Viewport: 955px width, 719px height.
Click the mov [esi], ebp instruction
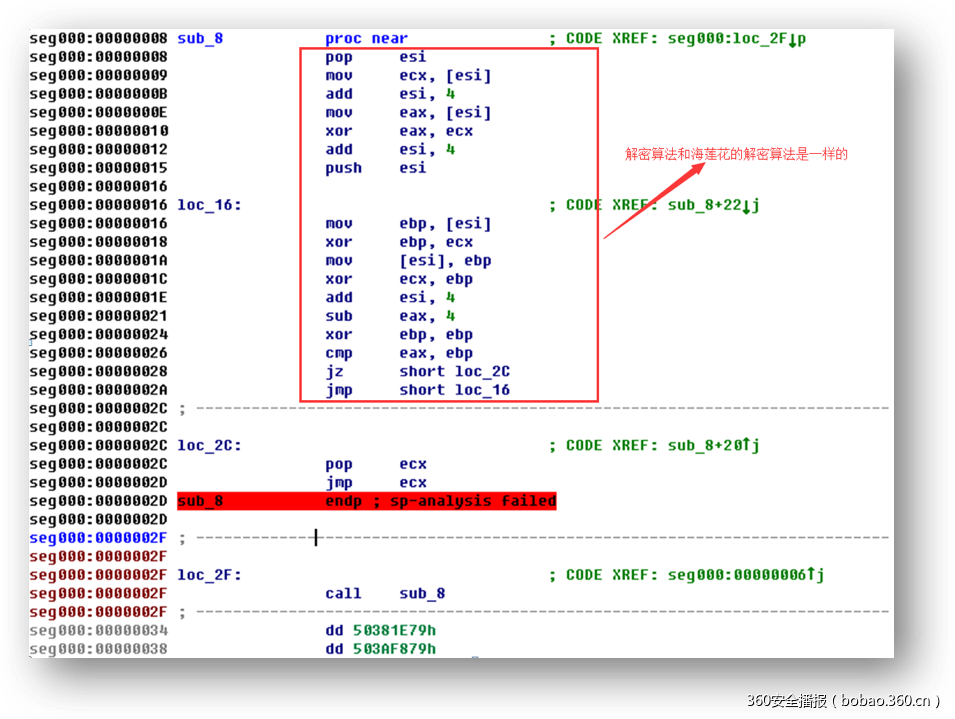(408, 261)
